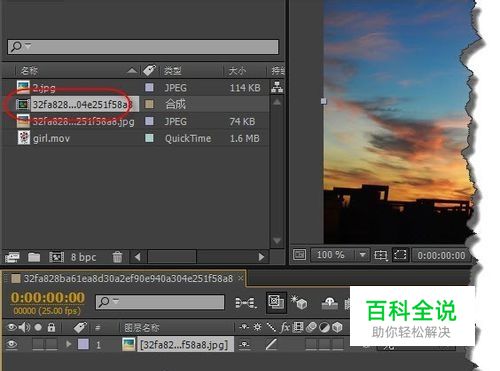Click the quality switch column header
This screenshot has height=371, width=500.
[x=271, y=327]
